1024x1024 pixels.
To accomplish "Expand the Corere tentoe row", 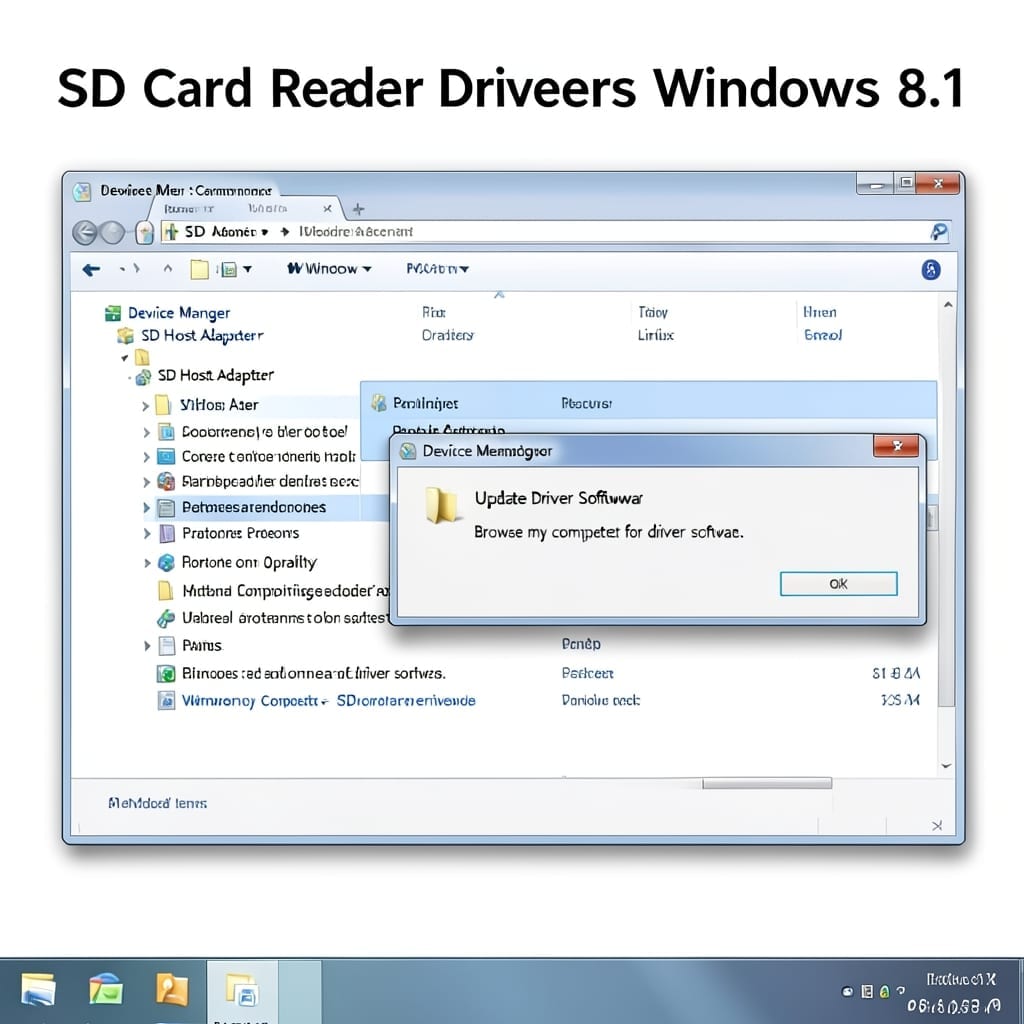I will click(146, 457).
